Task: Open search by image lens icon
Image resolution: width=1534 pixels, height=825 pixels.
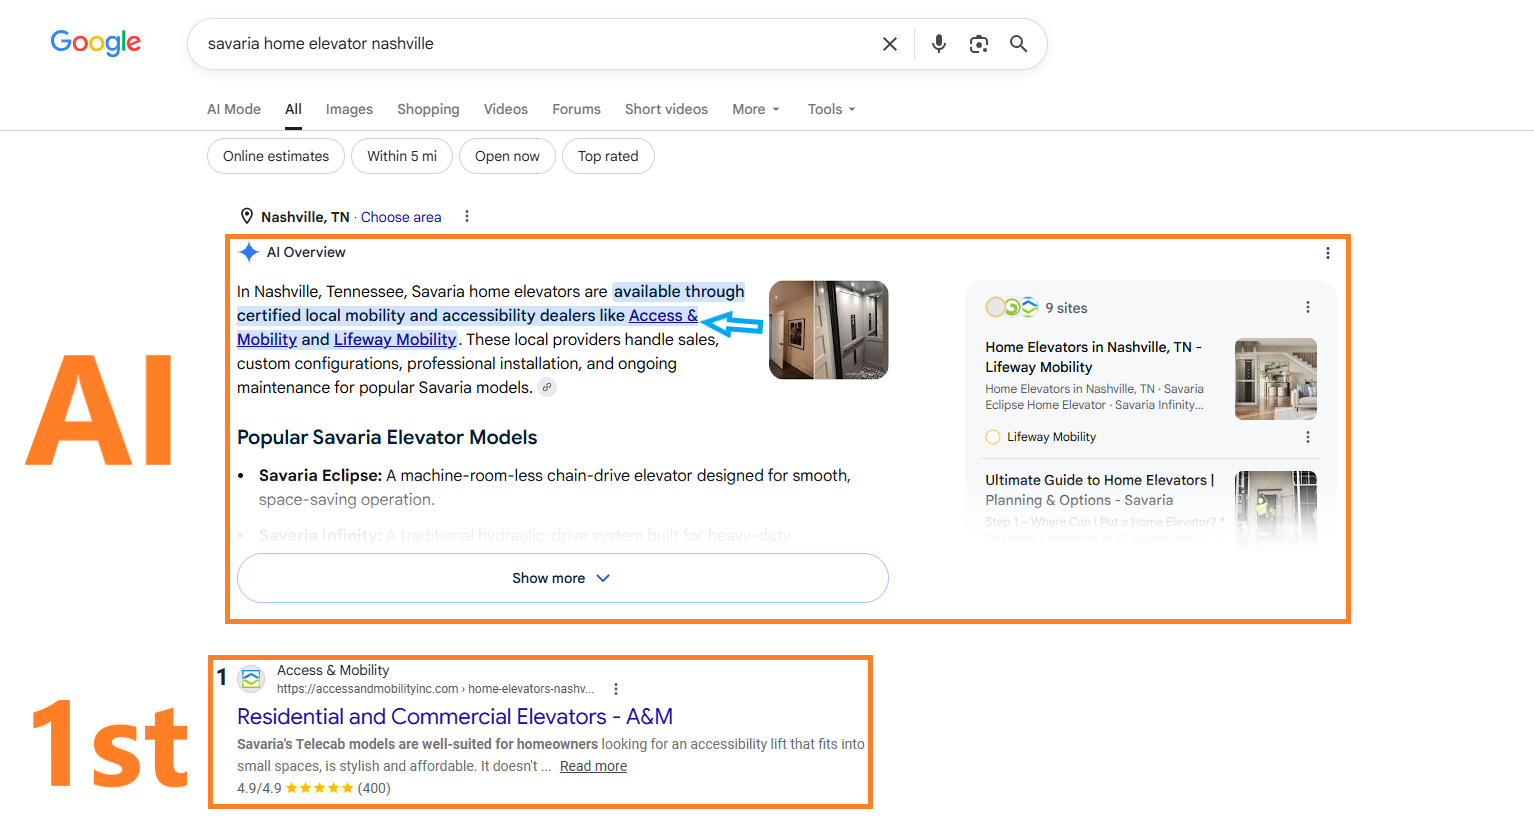Action: (979, 44)
